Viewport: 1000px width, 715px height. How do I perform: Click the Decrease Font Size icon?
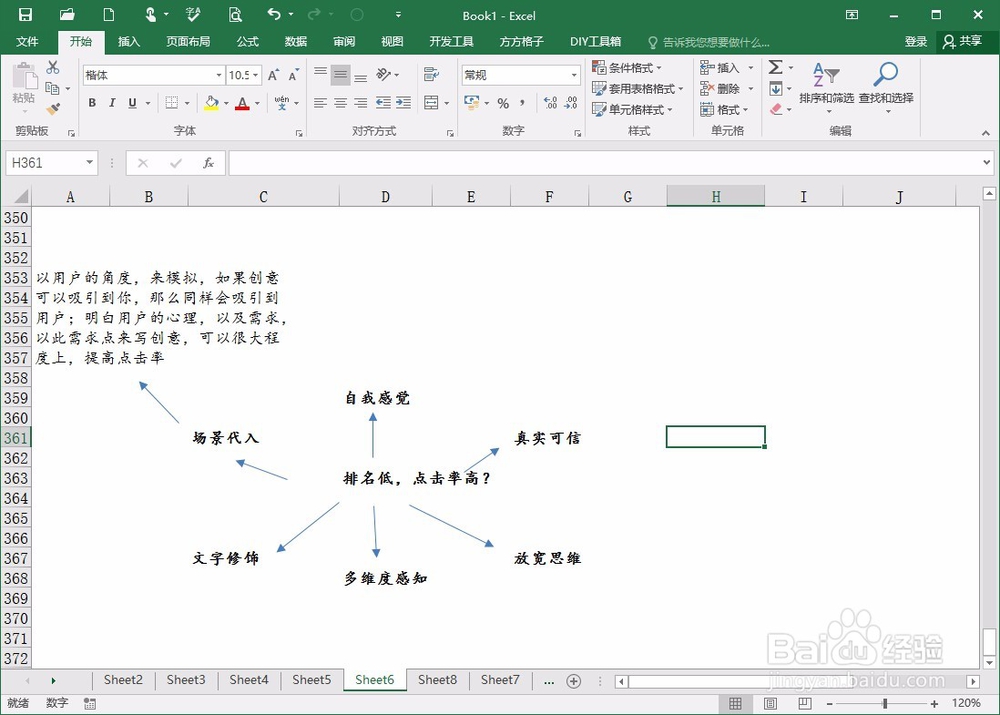pos(293,75)
